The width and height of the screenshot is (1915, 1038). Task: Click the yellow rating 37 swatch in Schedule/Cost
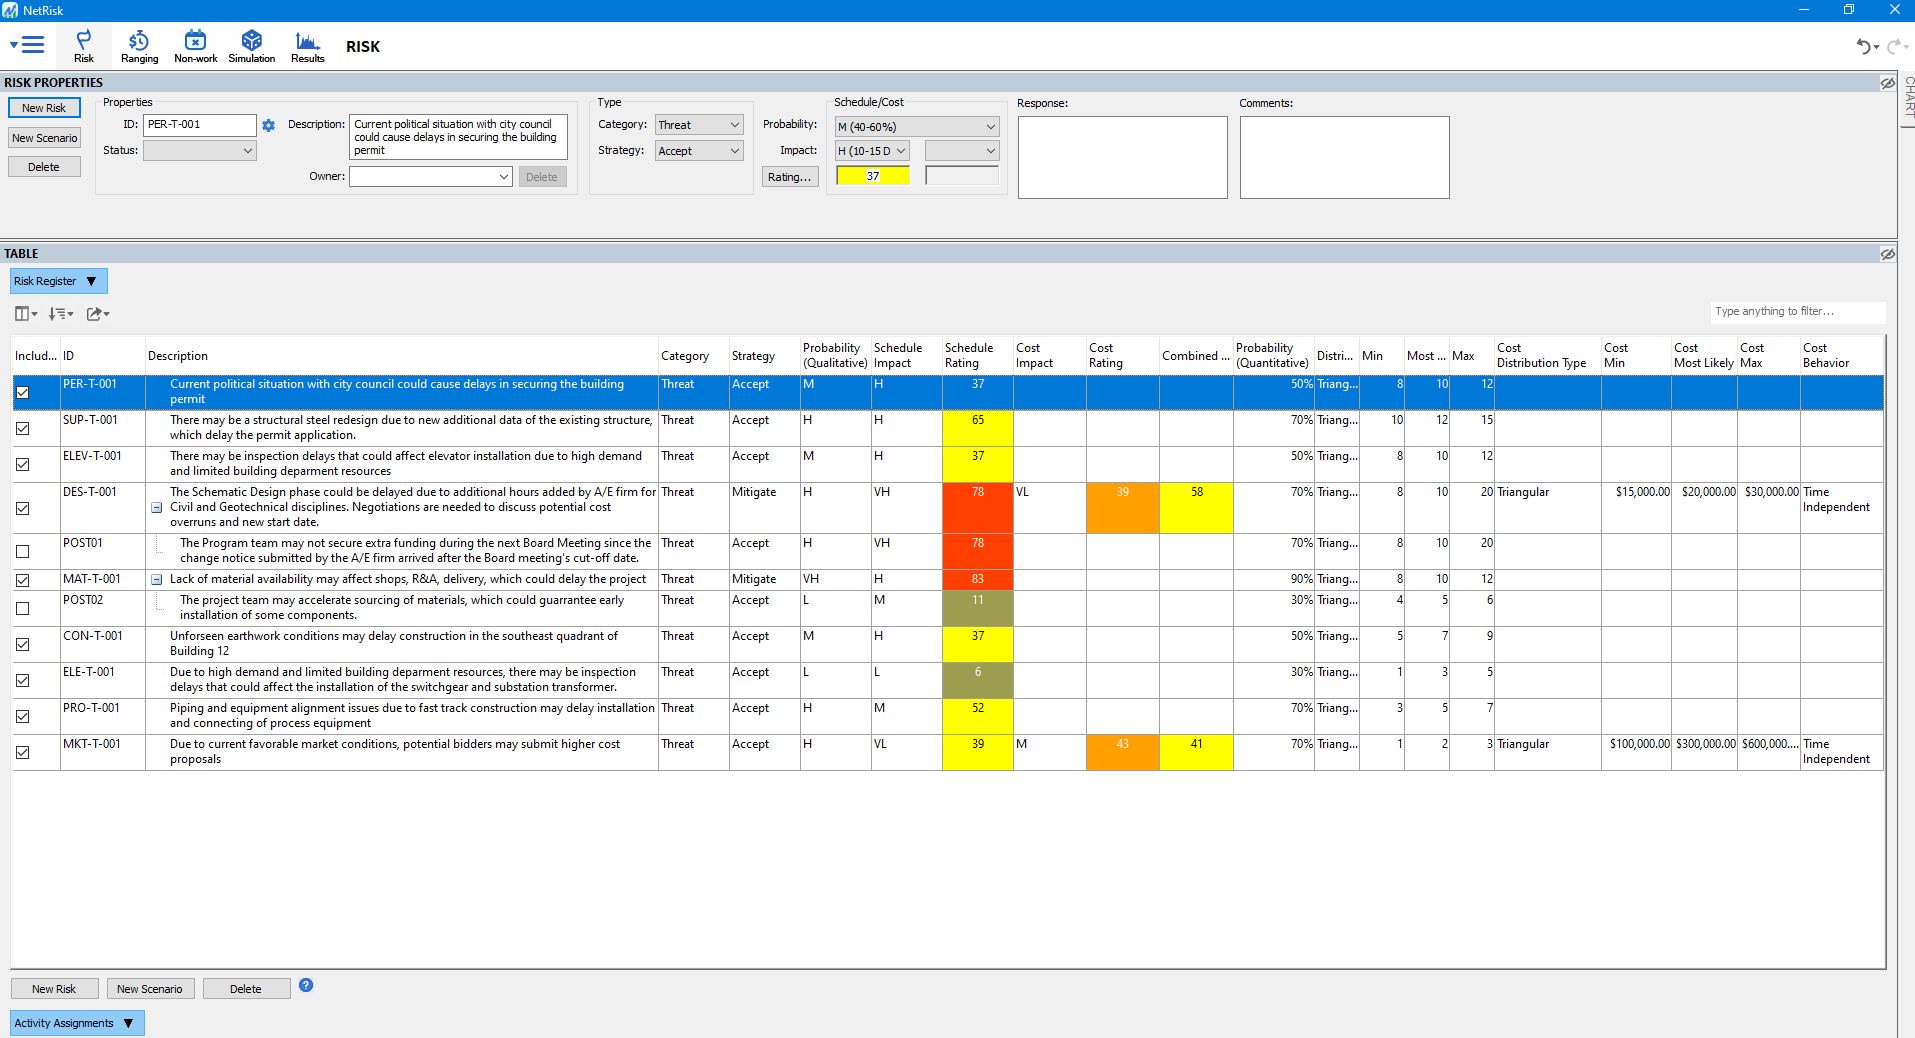coord(872,176)
